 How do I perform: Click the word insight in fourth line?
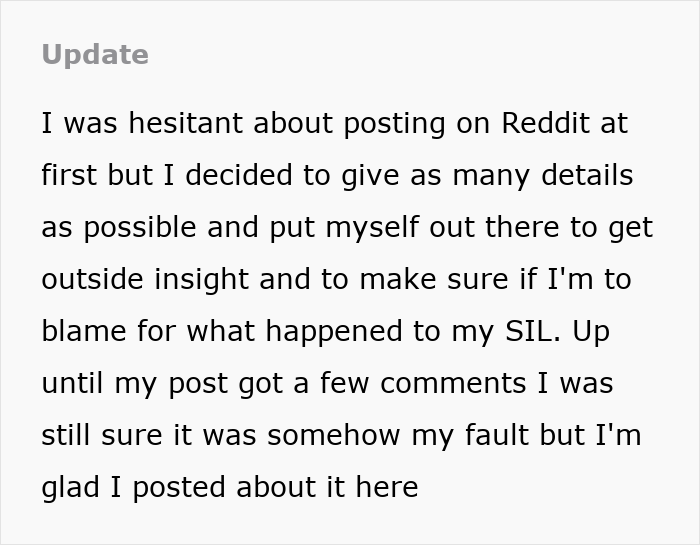tap(201, 280)
